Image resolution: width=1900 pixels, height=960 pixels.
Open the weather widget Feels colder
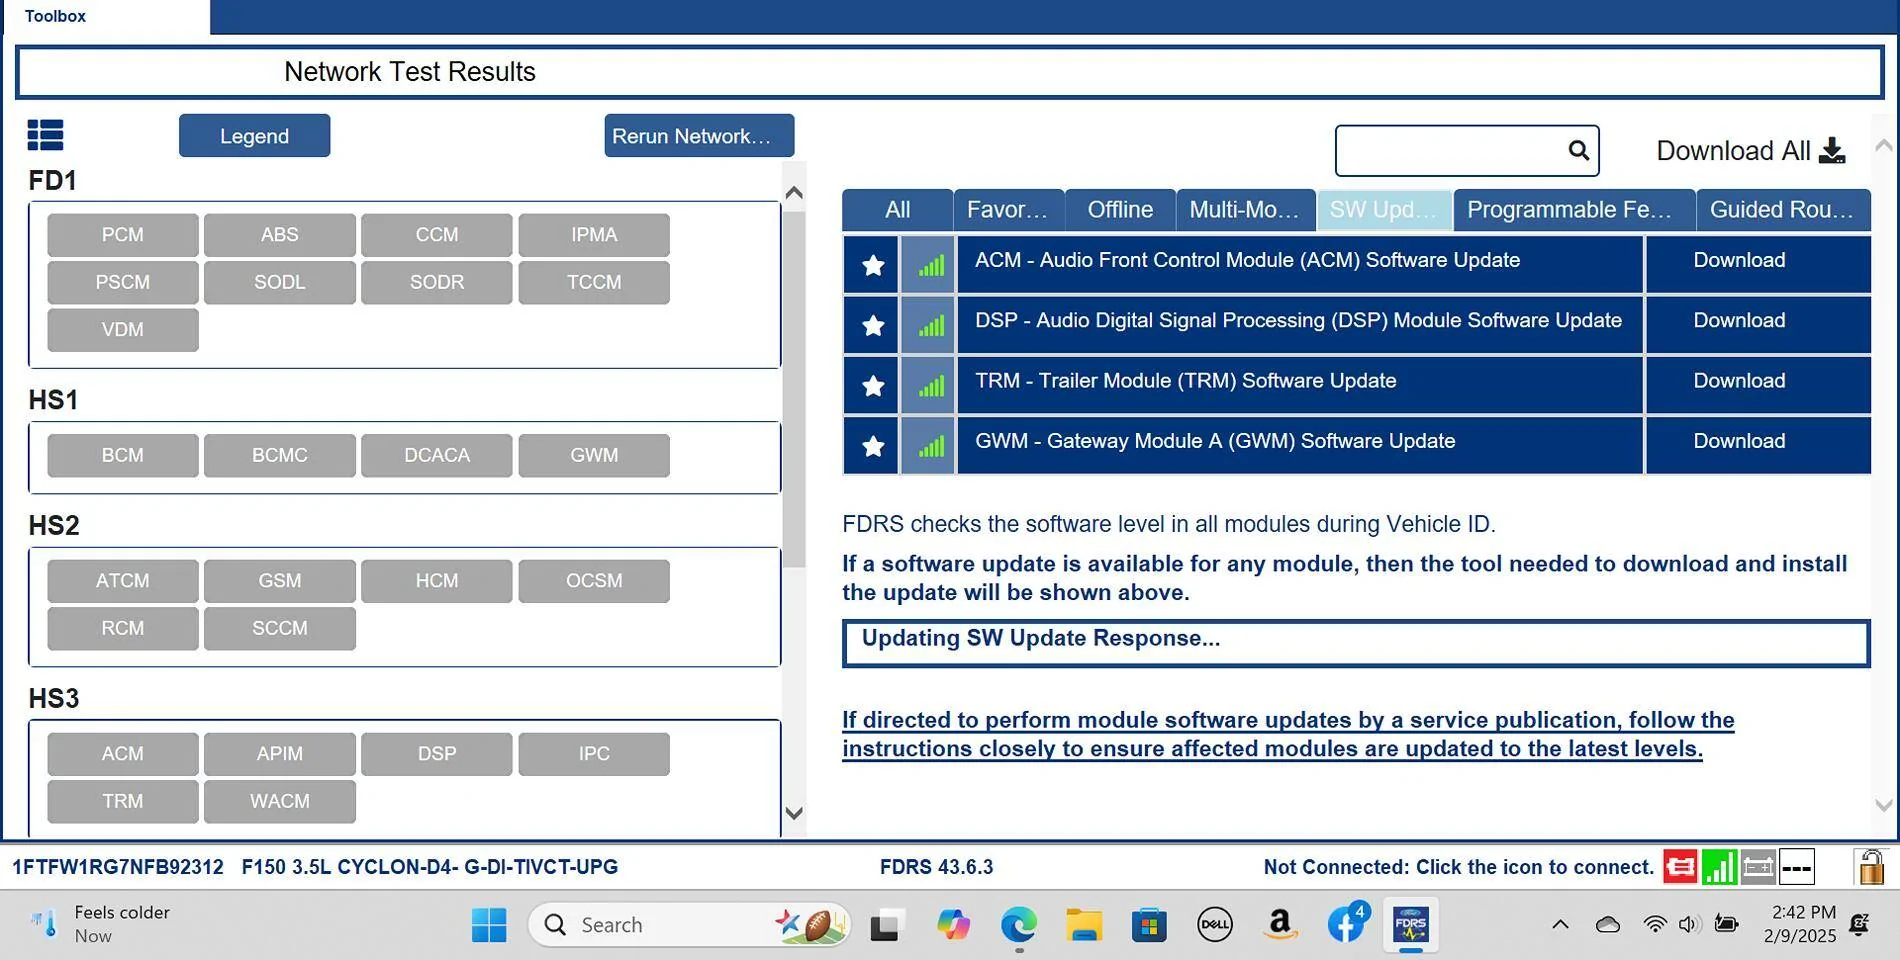(x=100, y=924)
